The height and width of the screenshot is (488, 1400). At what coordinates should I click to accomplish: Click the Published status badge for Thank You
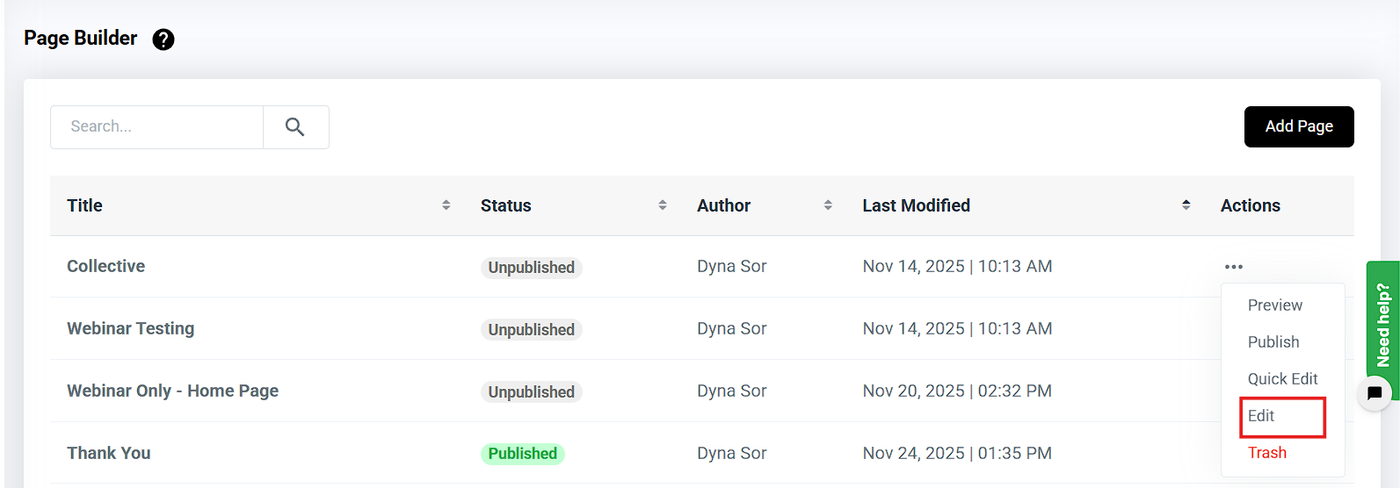click(x=522, y=454)
